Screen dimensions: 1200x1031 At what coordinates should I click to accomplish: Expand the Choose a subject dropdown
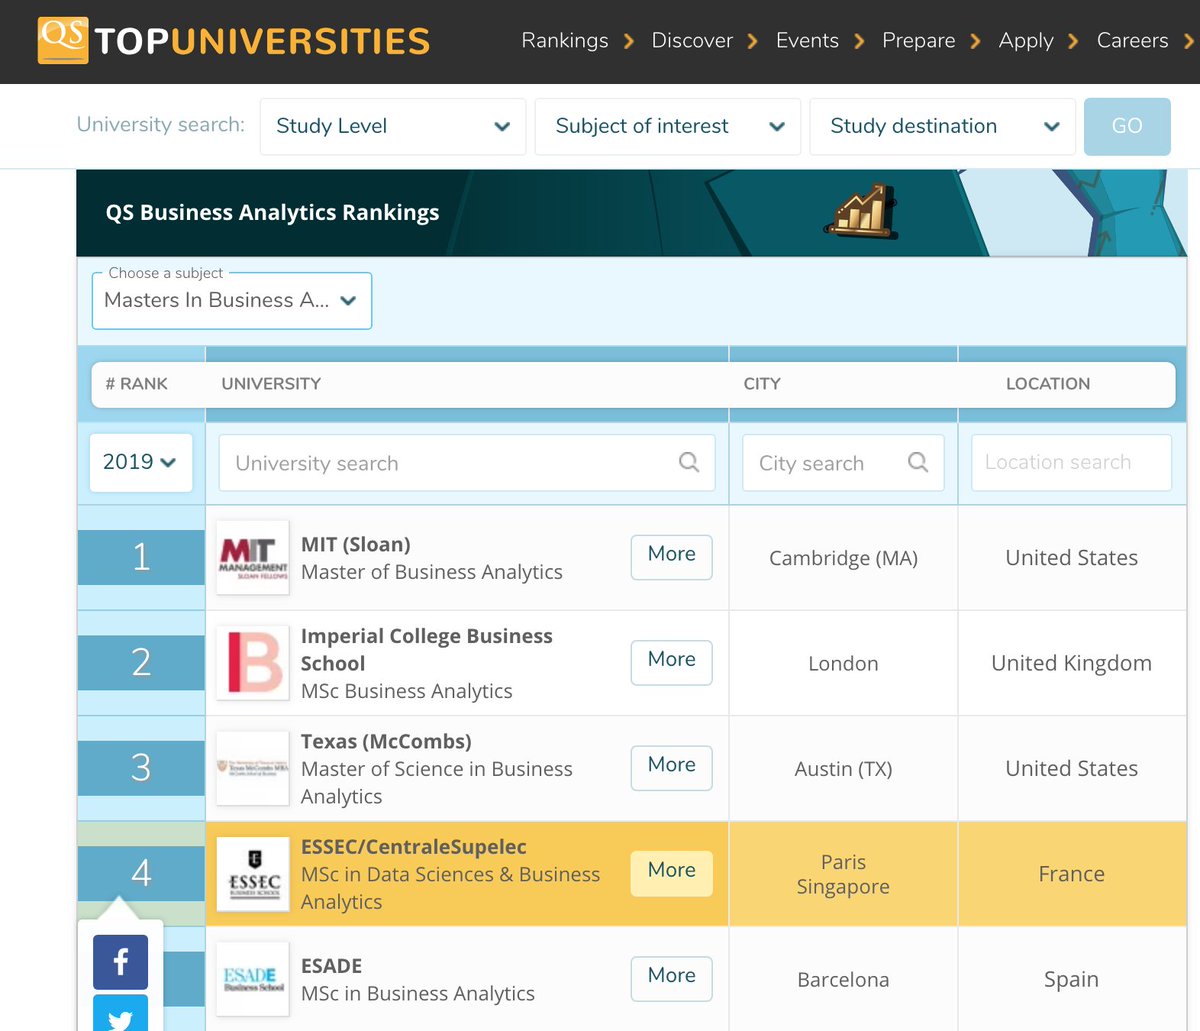point(232,300)
